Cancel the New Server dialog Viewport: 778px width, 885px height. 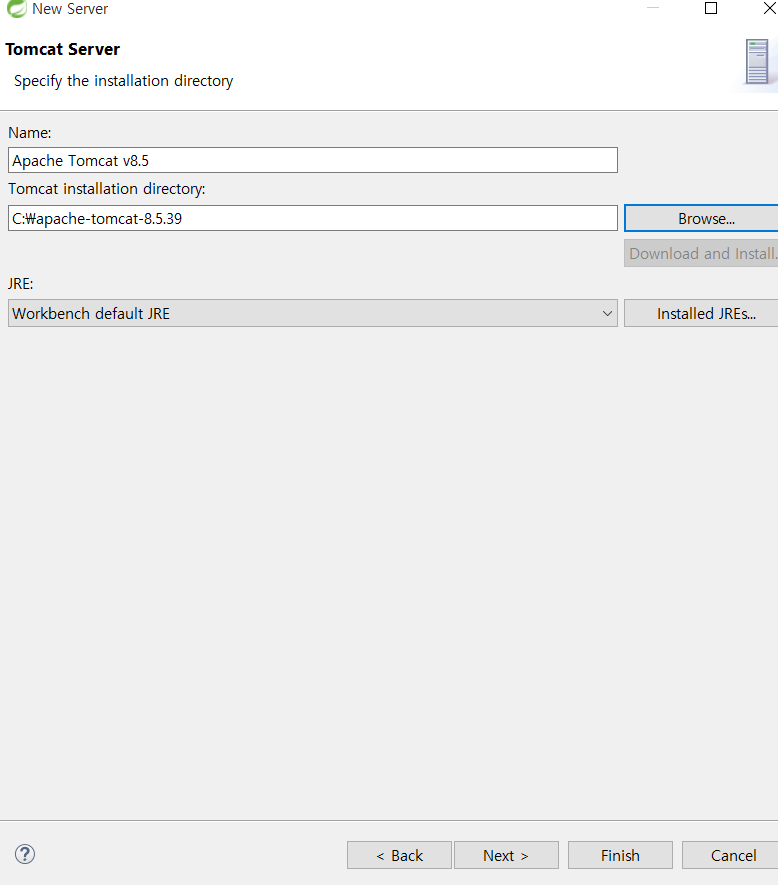[731, 855]
